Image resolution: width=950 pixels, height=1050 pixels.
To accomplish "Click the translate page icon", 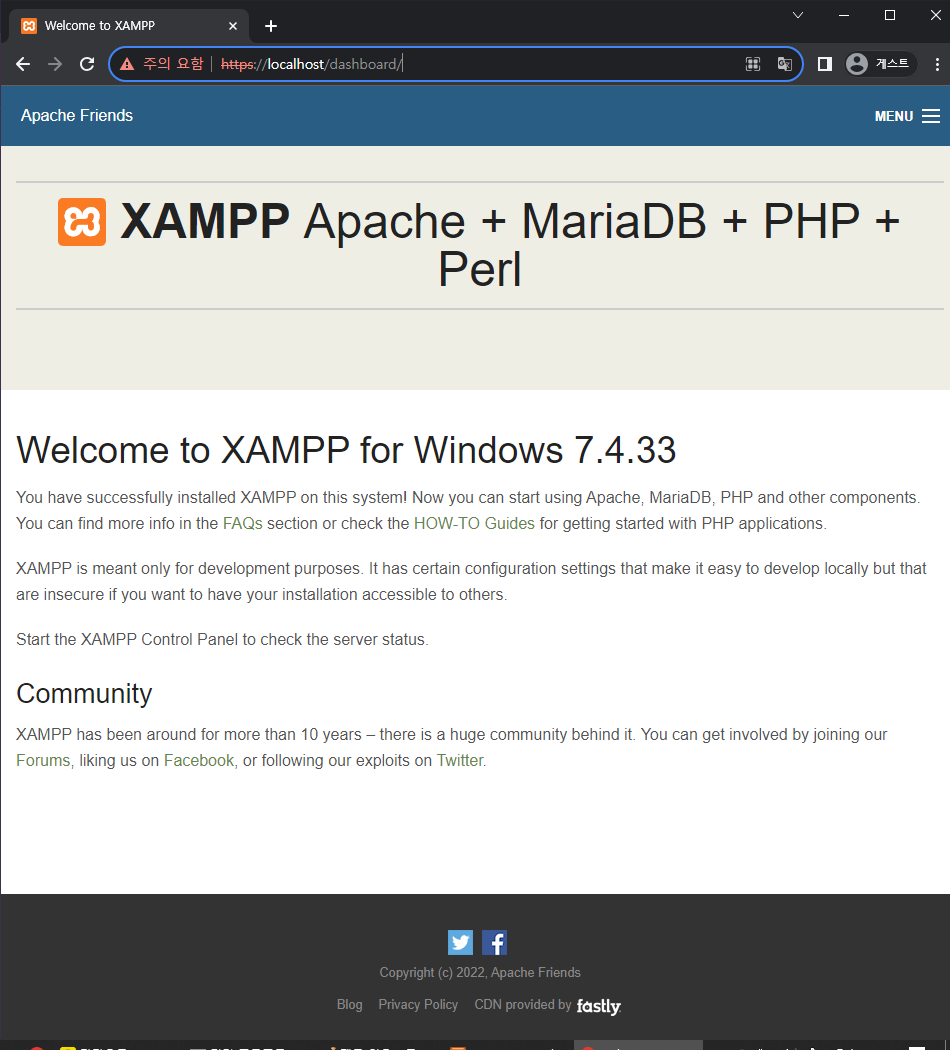I will (785, 64).
